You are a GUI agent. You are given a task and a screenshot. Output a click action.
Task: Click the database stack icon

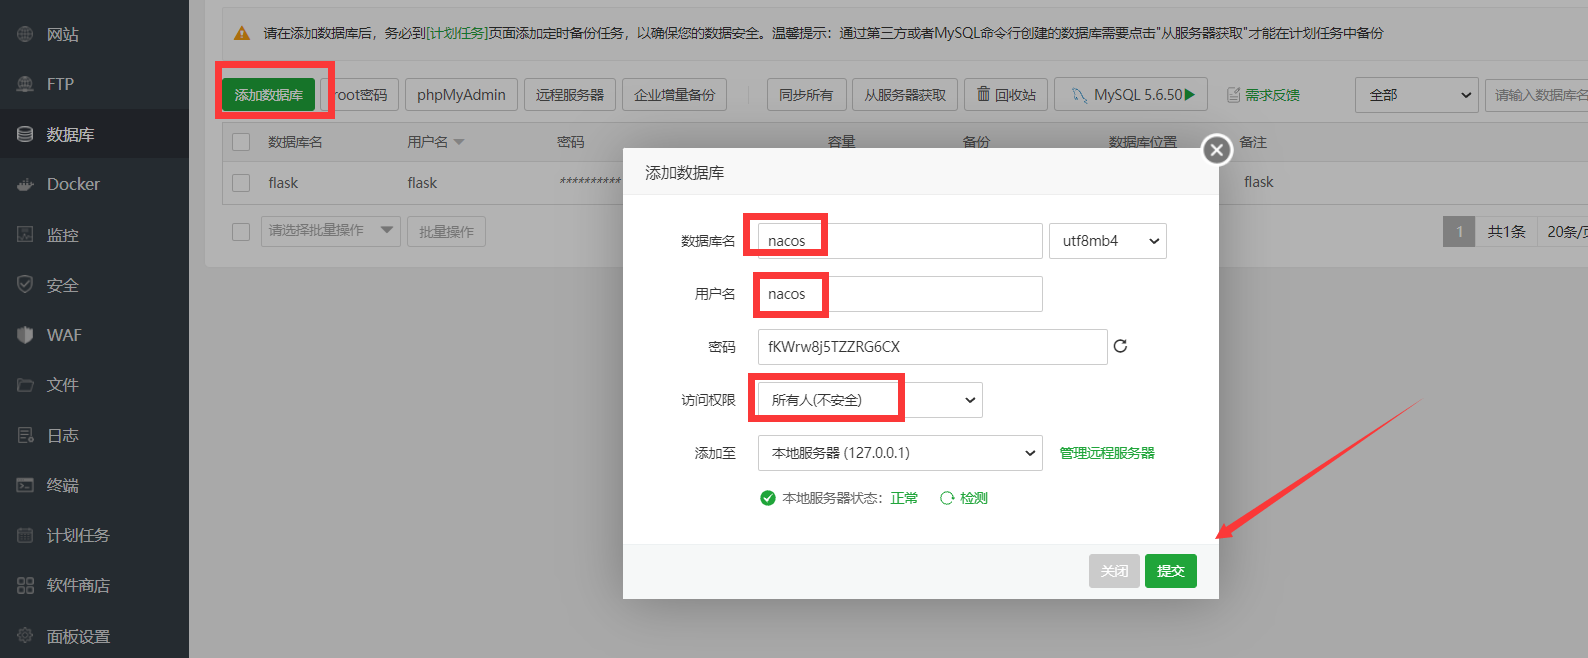click(25, 134)
